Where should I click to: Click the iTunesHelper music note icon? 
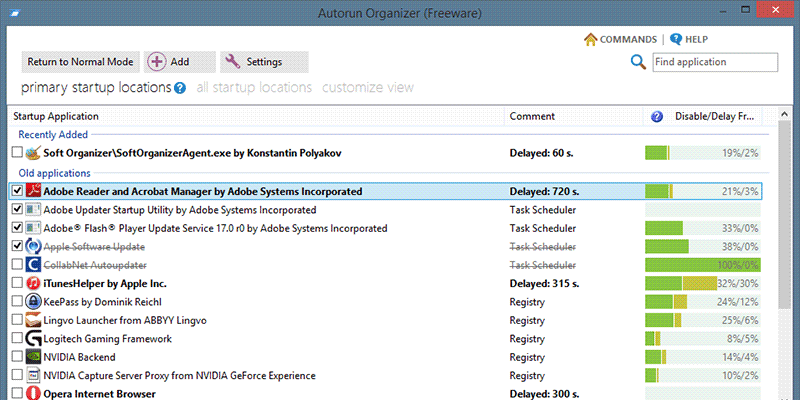[x=32, y=283]
